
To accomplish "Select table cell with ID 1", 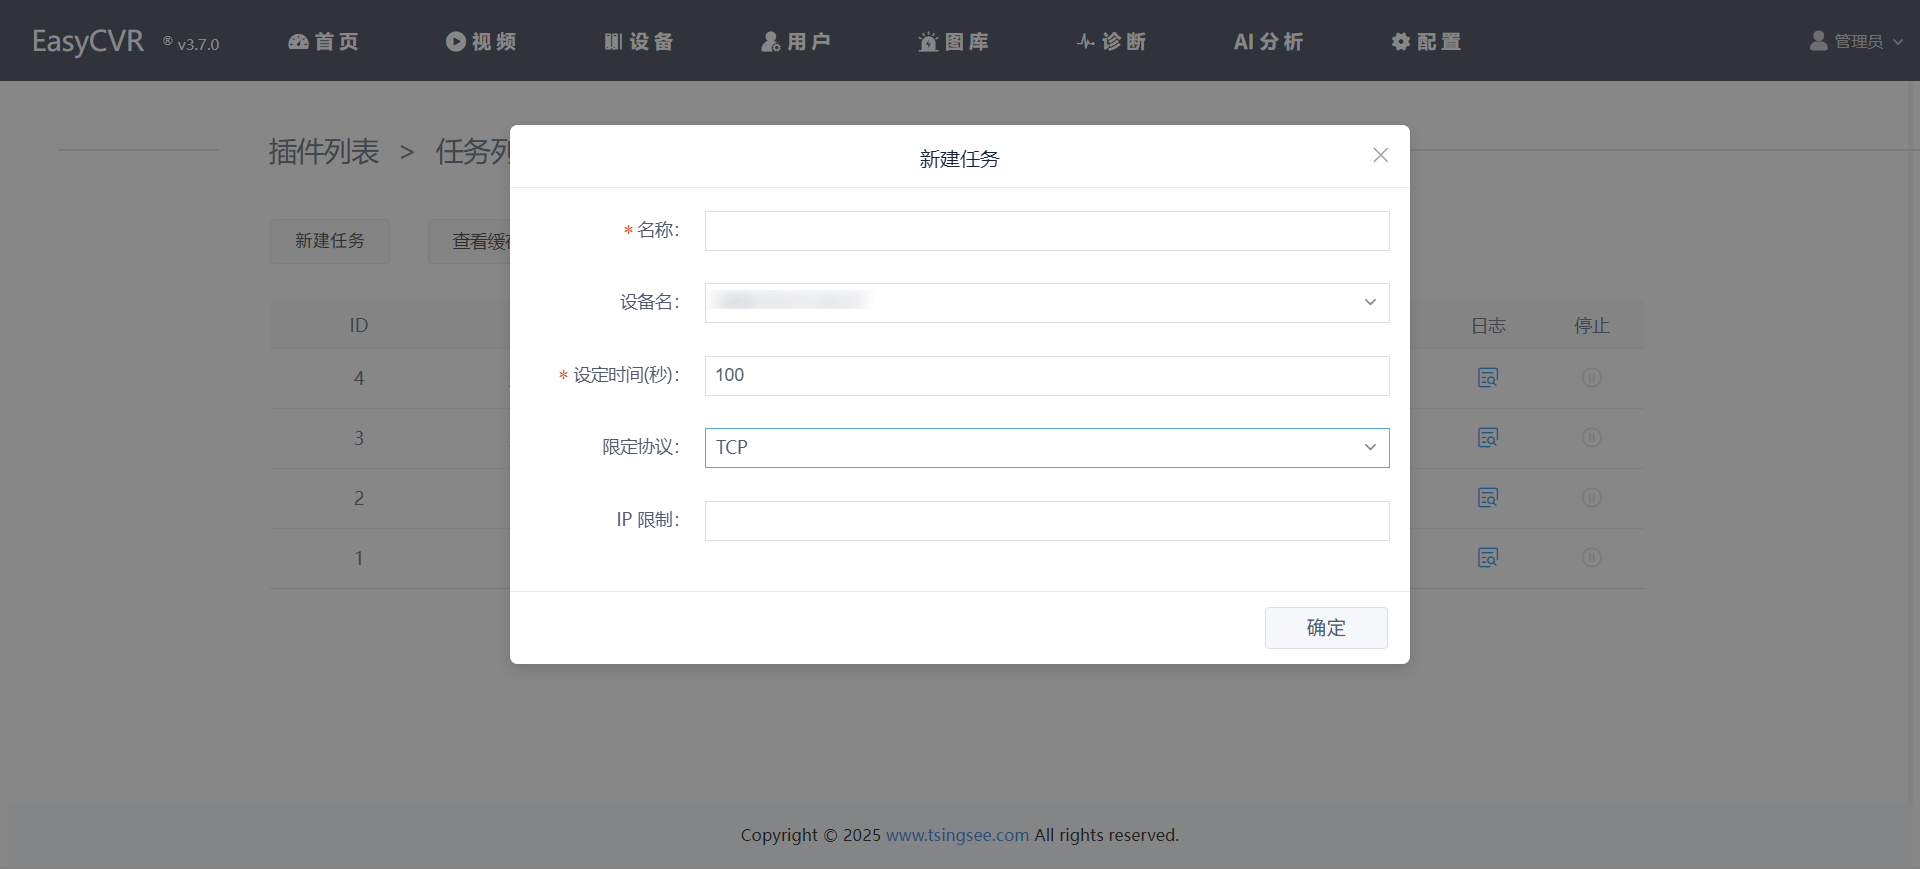I will coord(359,558).
